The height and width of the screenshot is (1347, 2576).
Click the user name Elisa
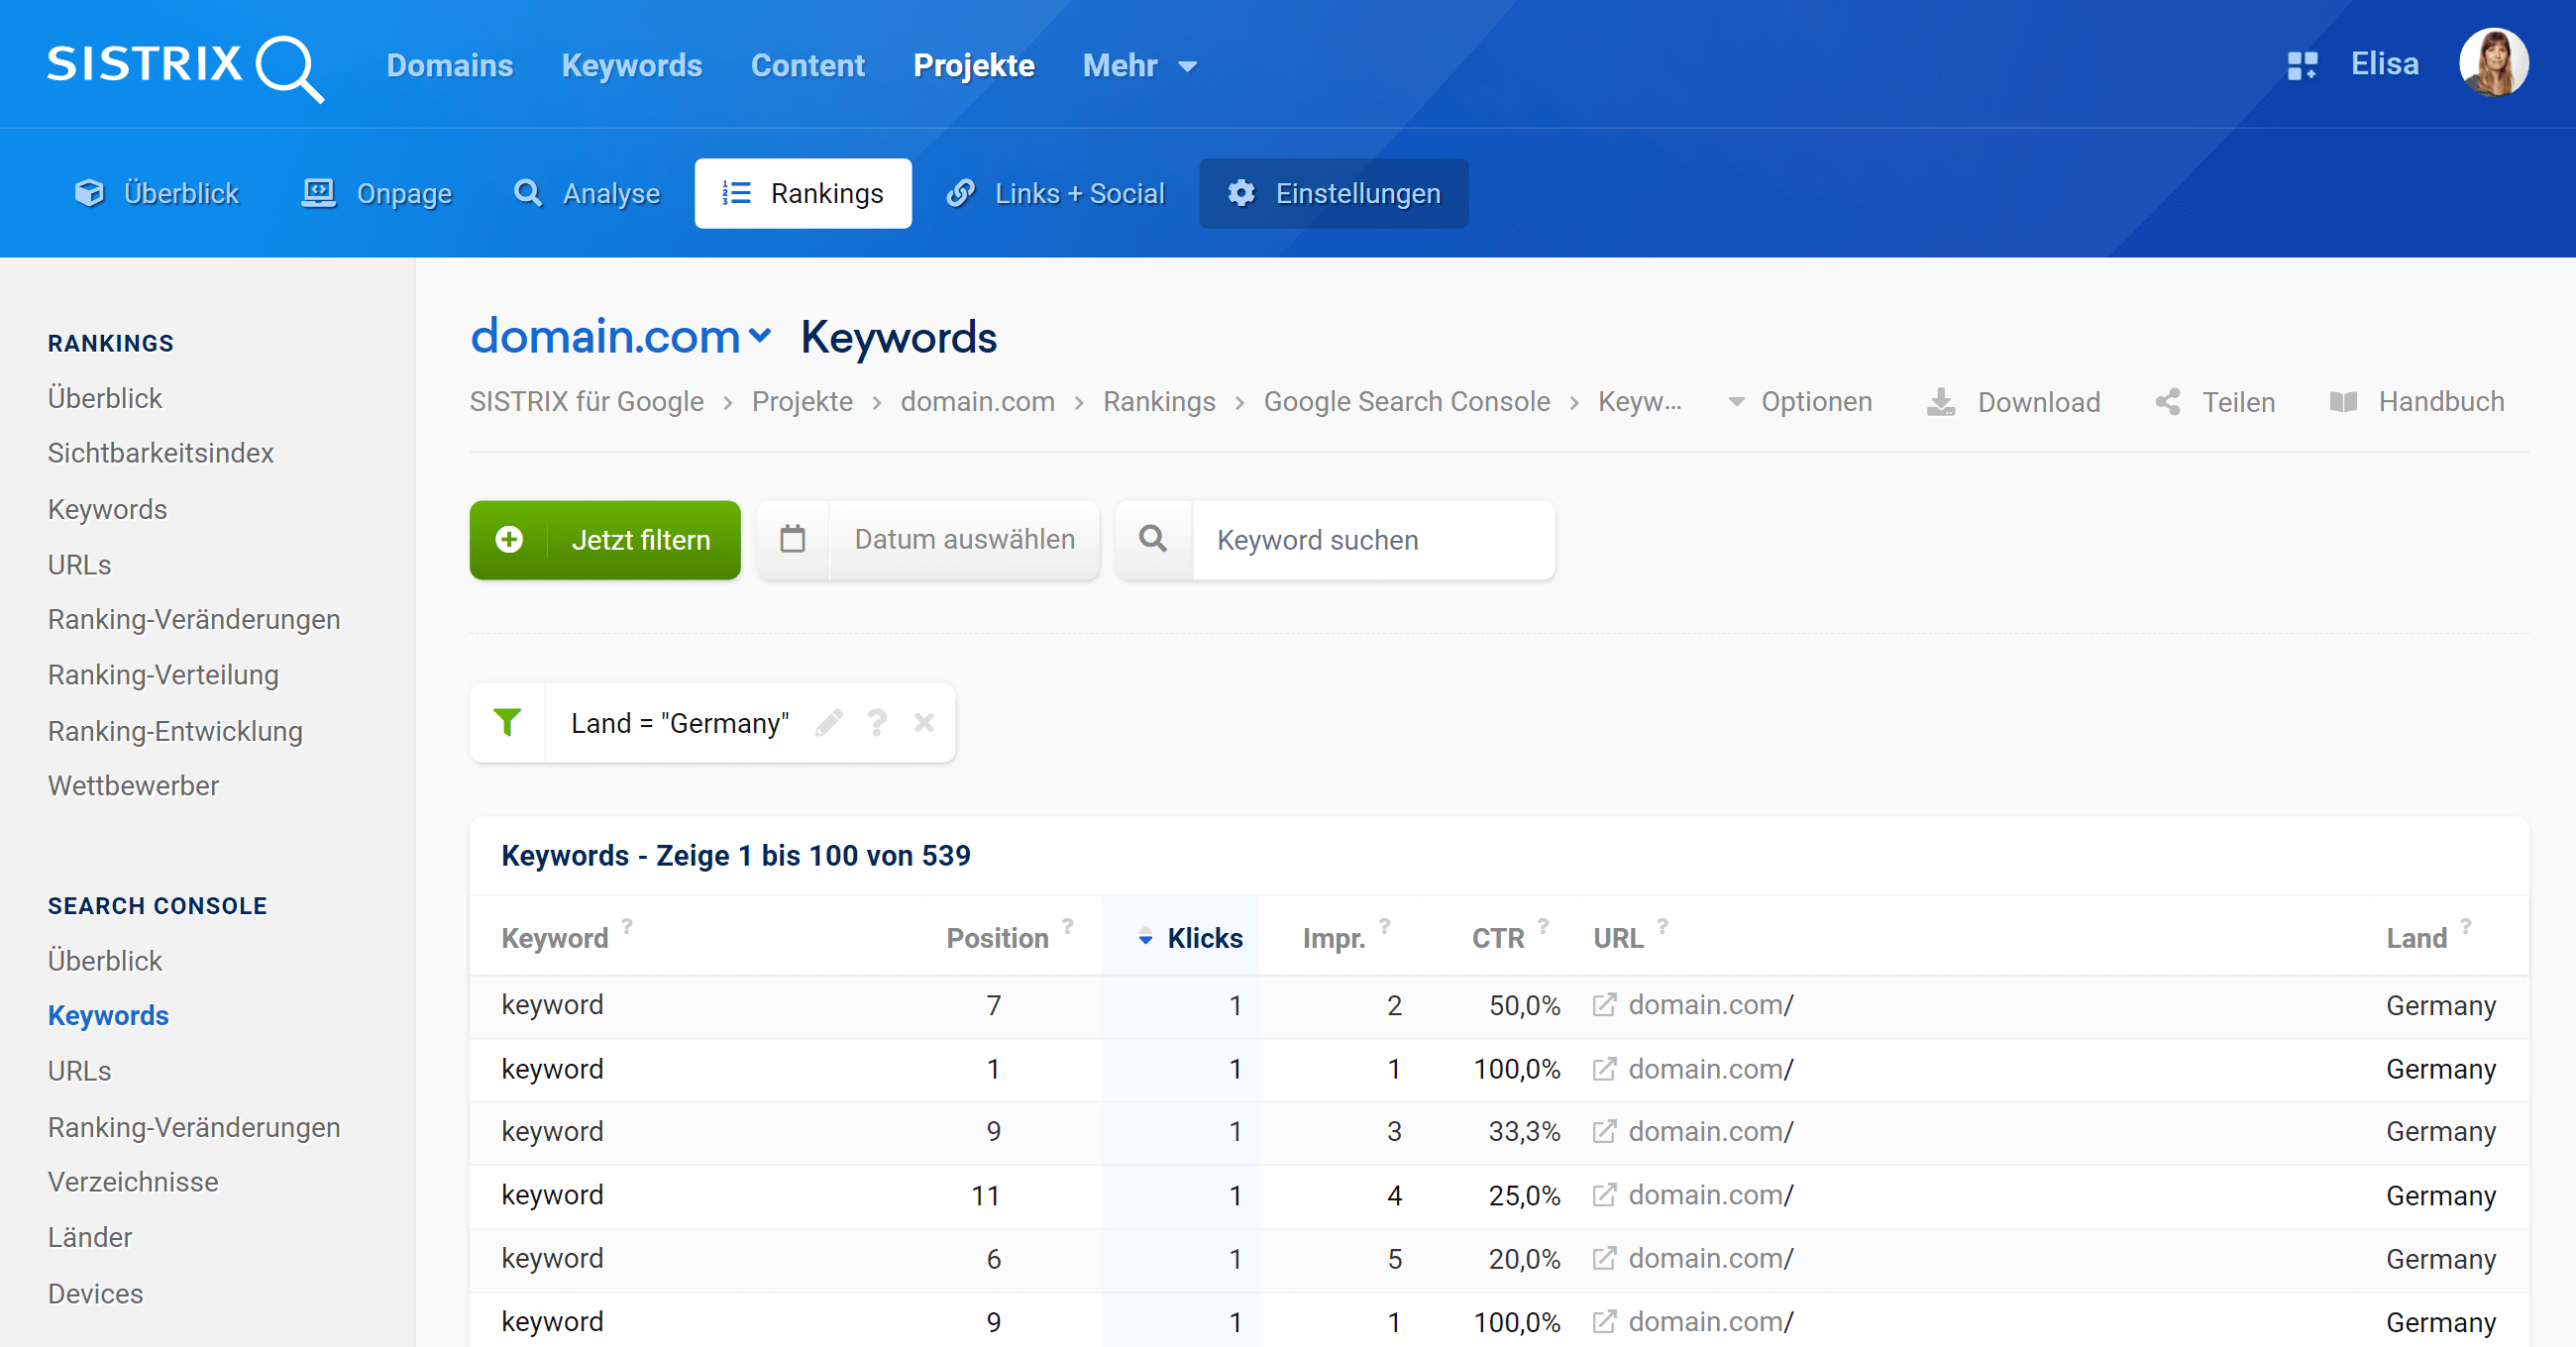pyautogui.click(x=2384, y=64)
